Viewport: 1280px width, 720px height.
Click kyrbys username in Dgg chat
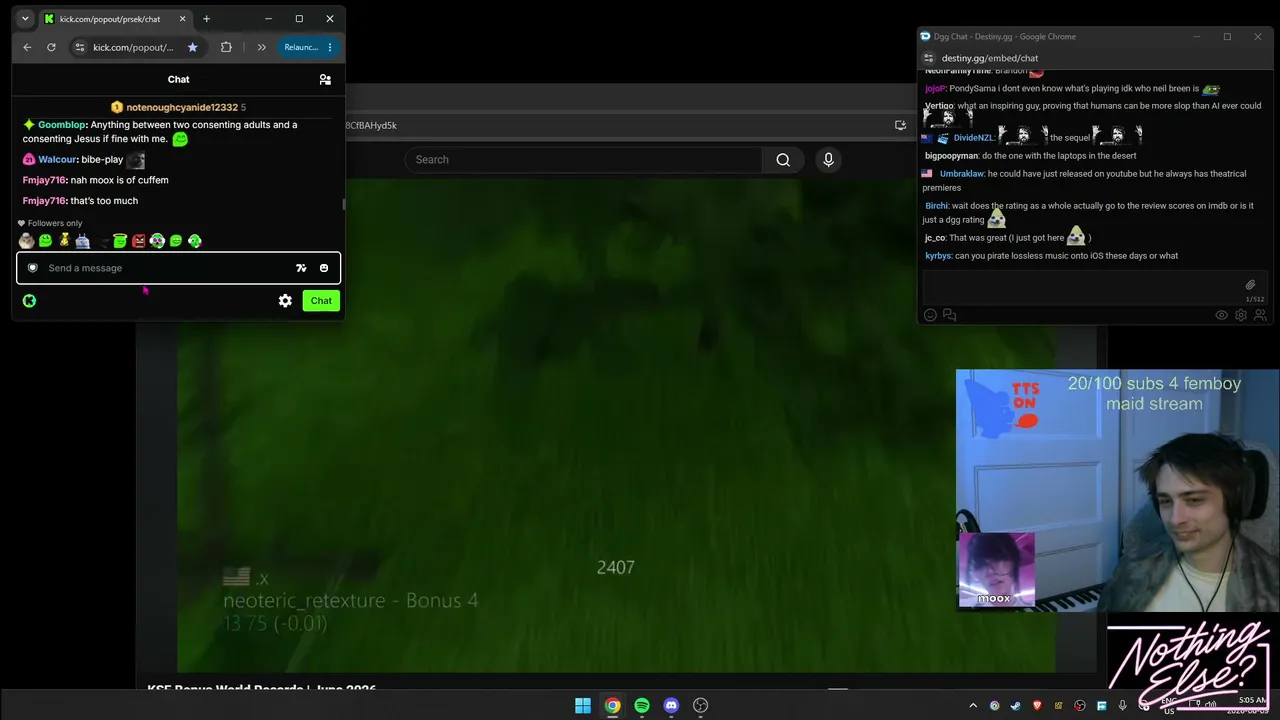click(938, 256)
